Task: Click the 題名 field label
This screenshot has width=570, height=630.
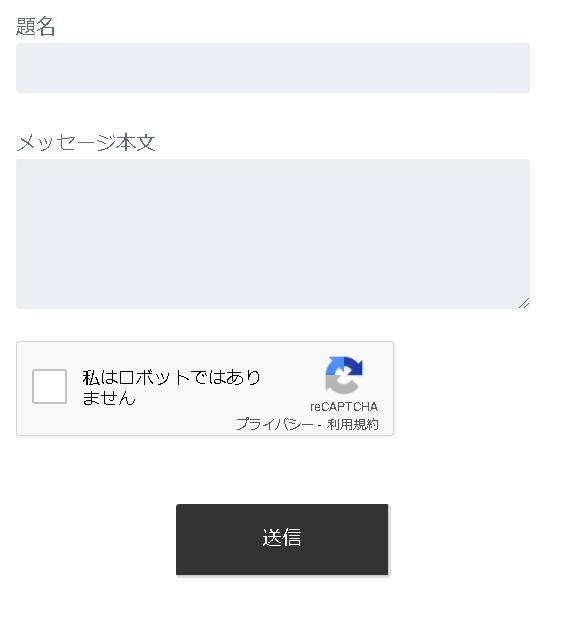Action: point(35,27)
